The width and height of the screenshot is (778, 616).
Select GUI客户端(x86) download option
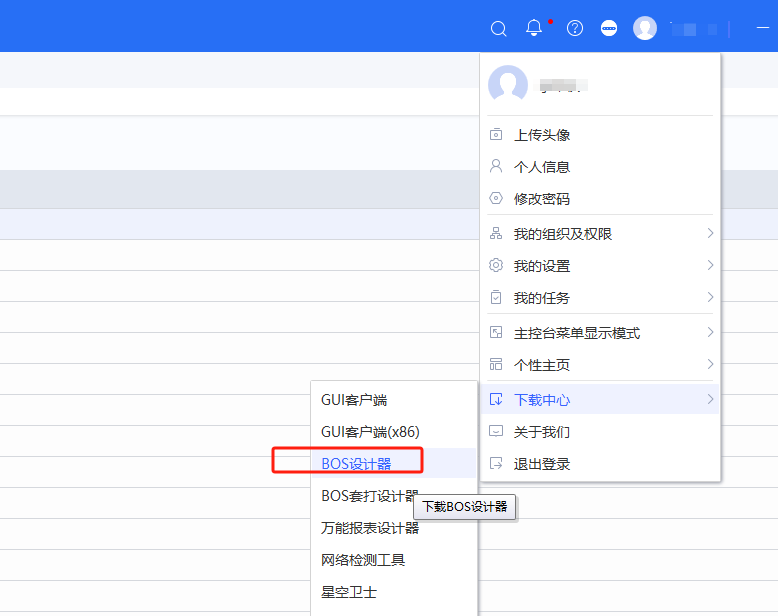(x=370, y=432)
